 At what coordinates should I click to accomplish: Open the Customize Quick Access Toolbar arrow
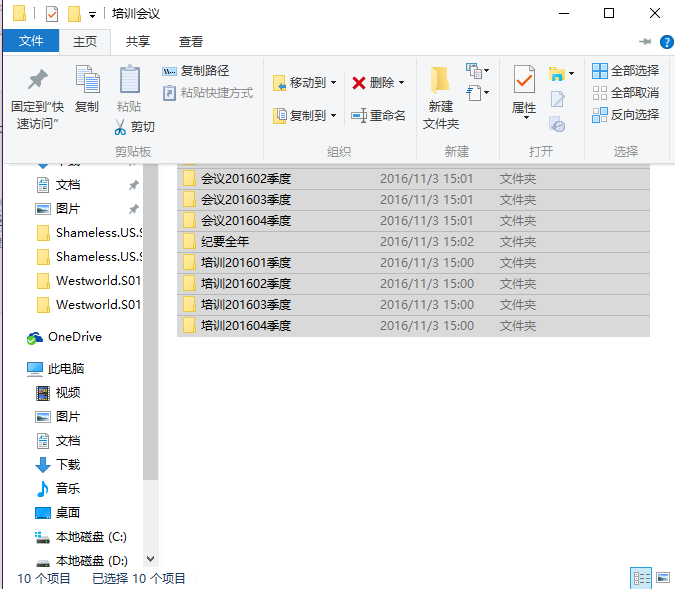click(92, 15)
